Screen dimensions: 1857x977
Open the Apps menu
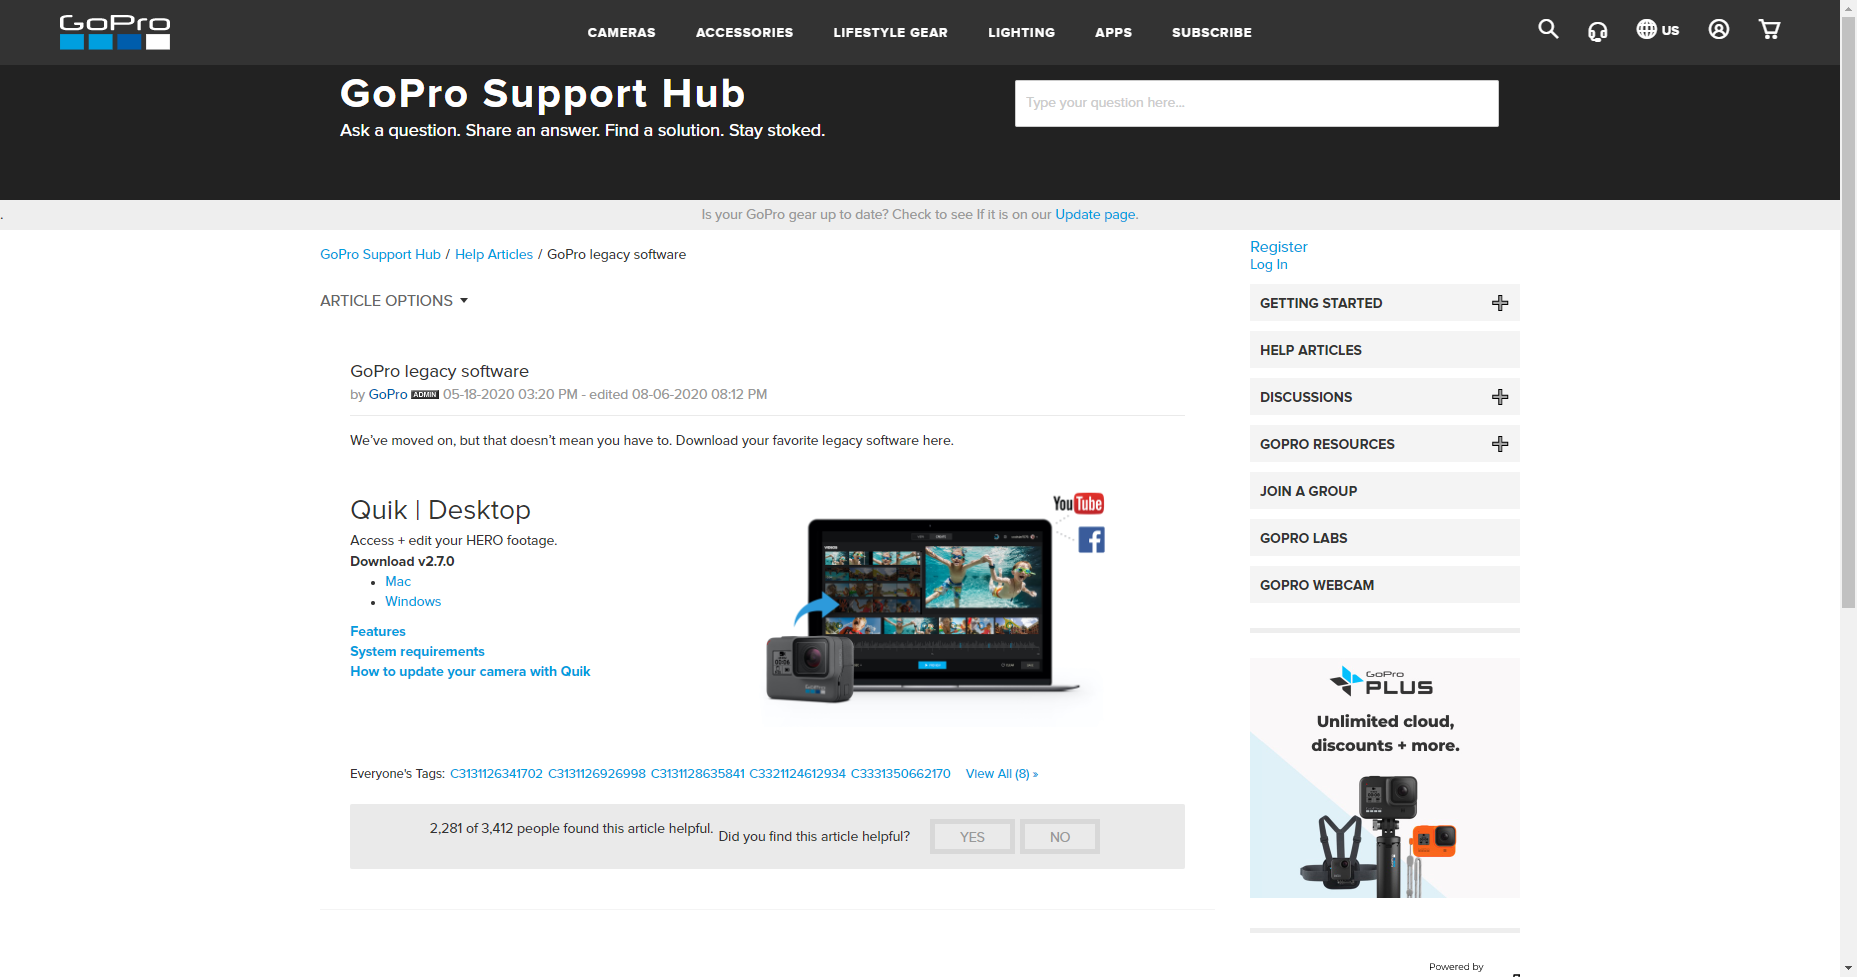point(1113,32)
